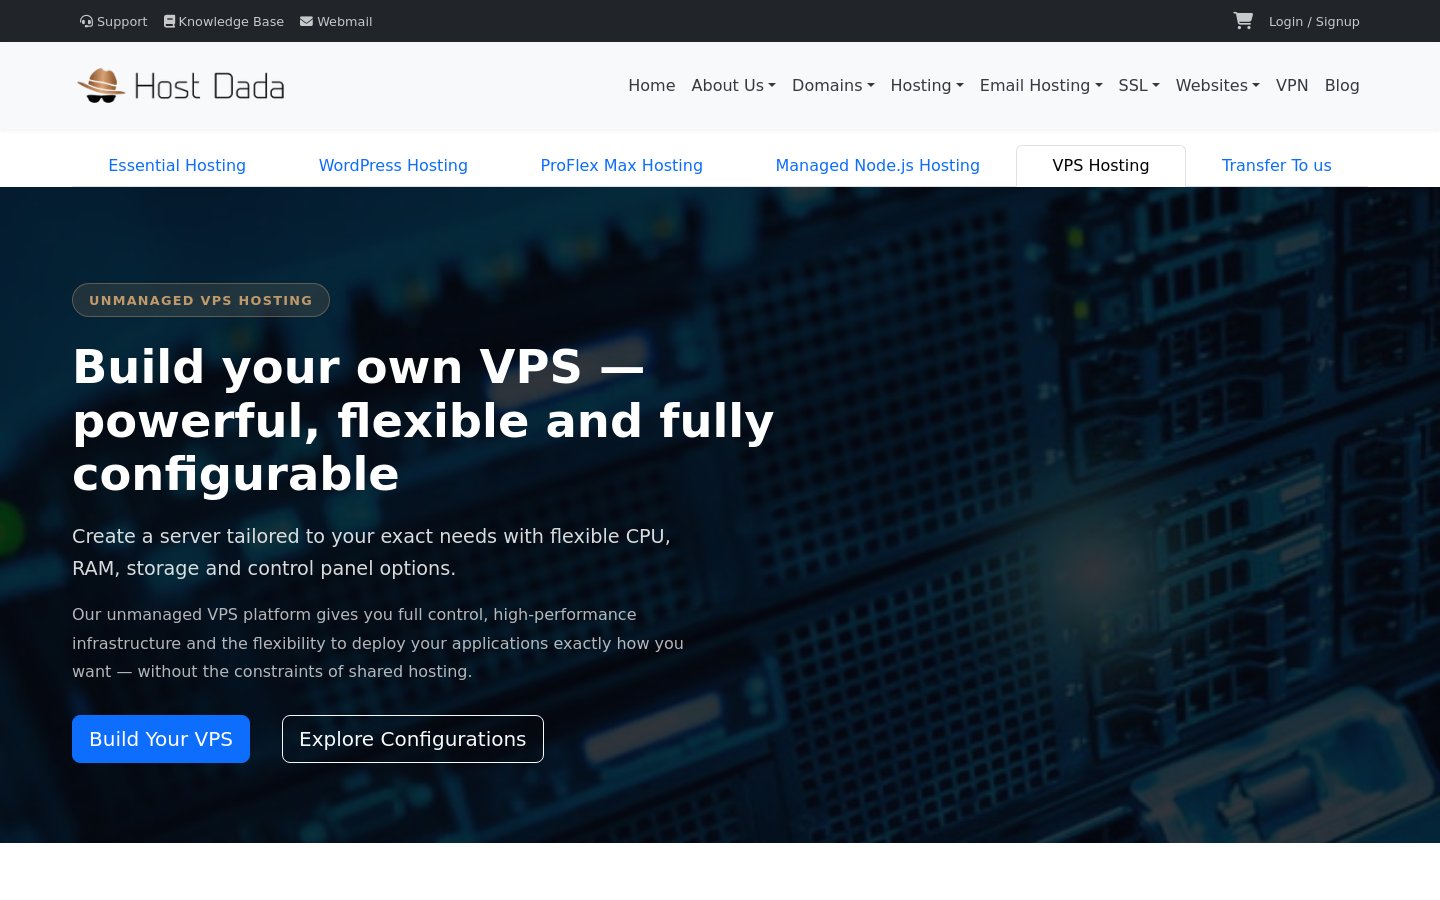Click the 'Our unmanaged VPS platform' paragraph
Screen dimensions: 1440x900
[378, 643]
